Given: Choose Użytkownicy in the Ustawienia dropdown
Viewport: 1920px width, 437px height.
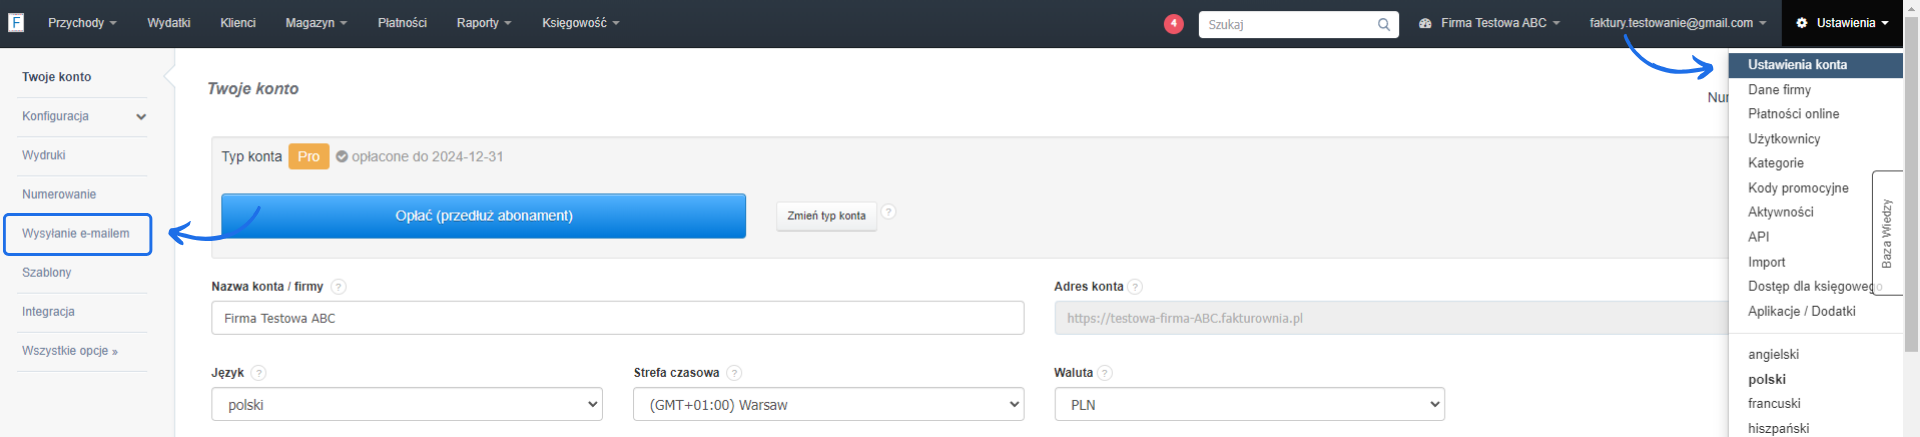Looking at the screenshot, I should tap(1784, 139).
